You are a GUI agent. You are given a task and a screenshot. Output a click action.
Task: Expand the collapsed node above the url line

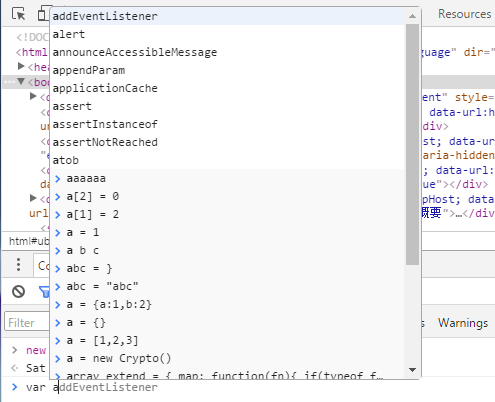[33, 198]
